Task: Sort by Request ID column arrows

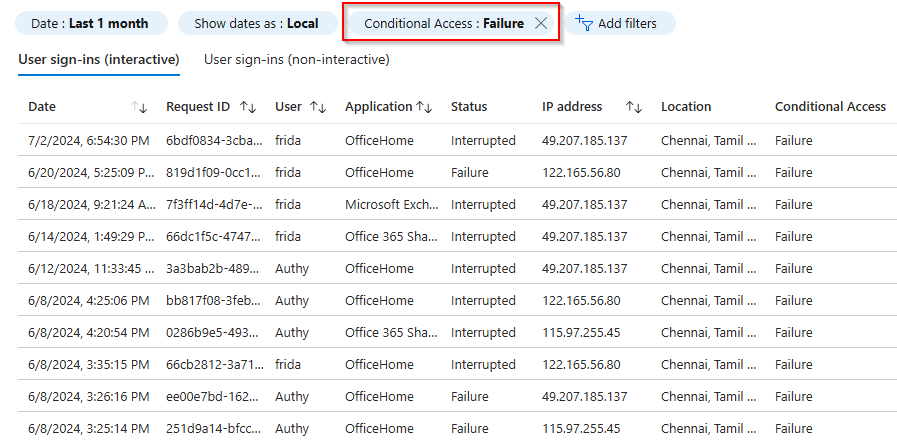Action: [248, 107]
